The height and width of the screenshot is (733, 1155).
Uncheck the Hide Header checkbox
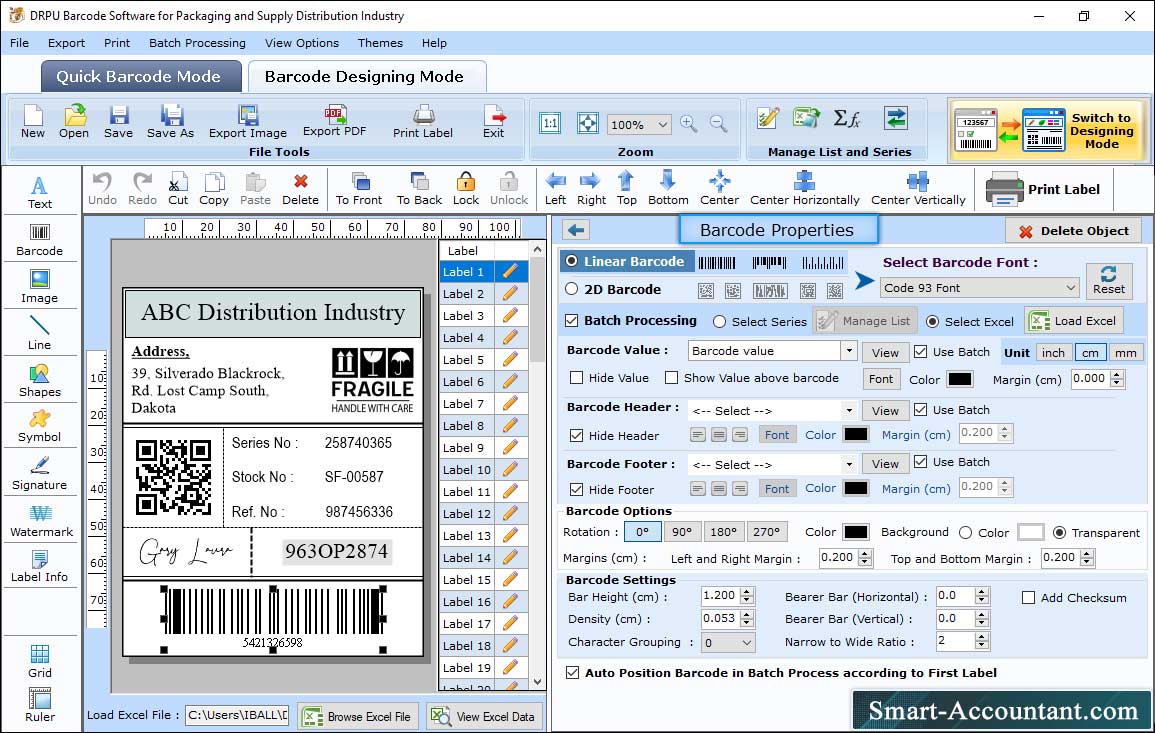pyautogui.click(x=577, y=435)
